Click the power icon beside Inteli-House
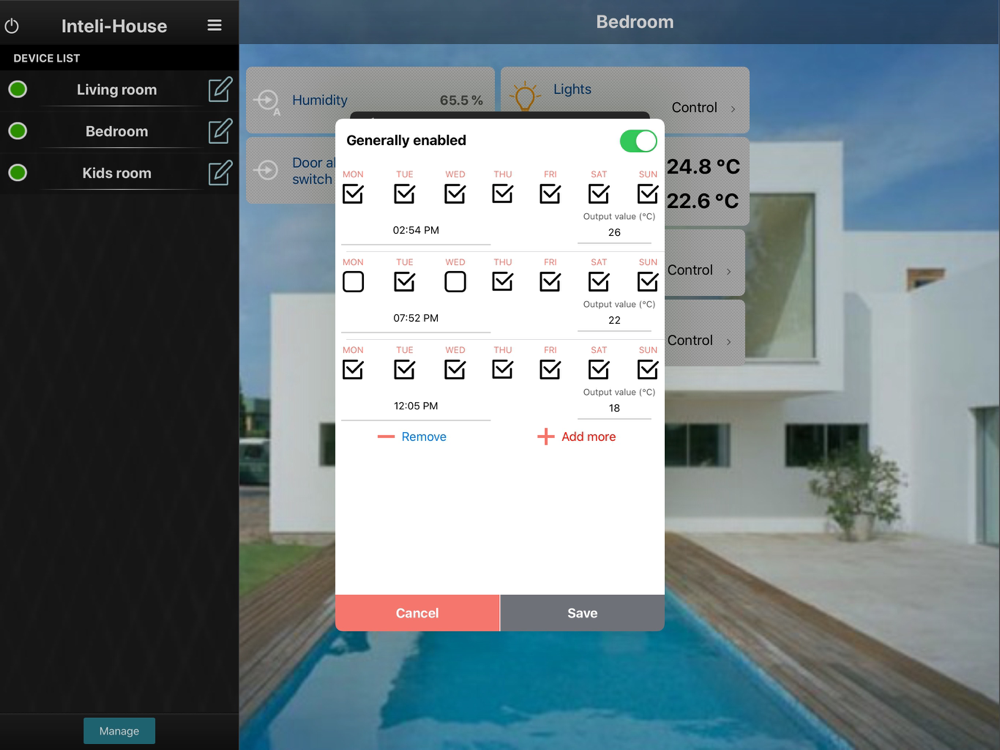 11,26
